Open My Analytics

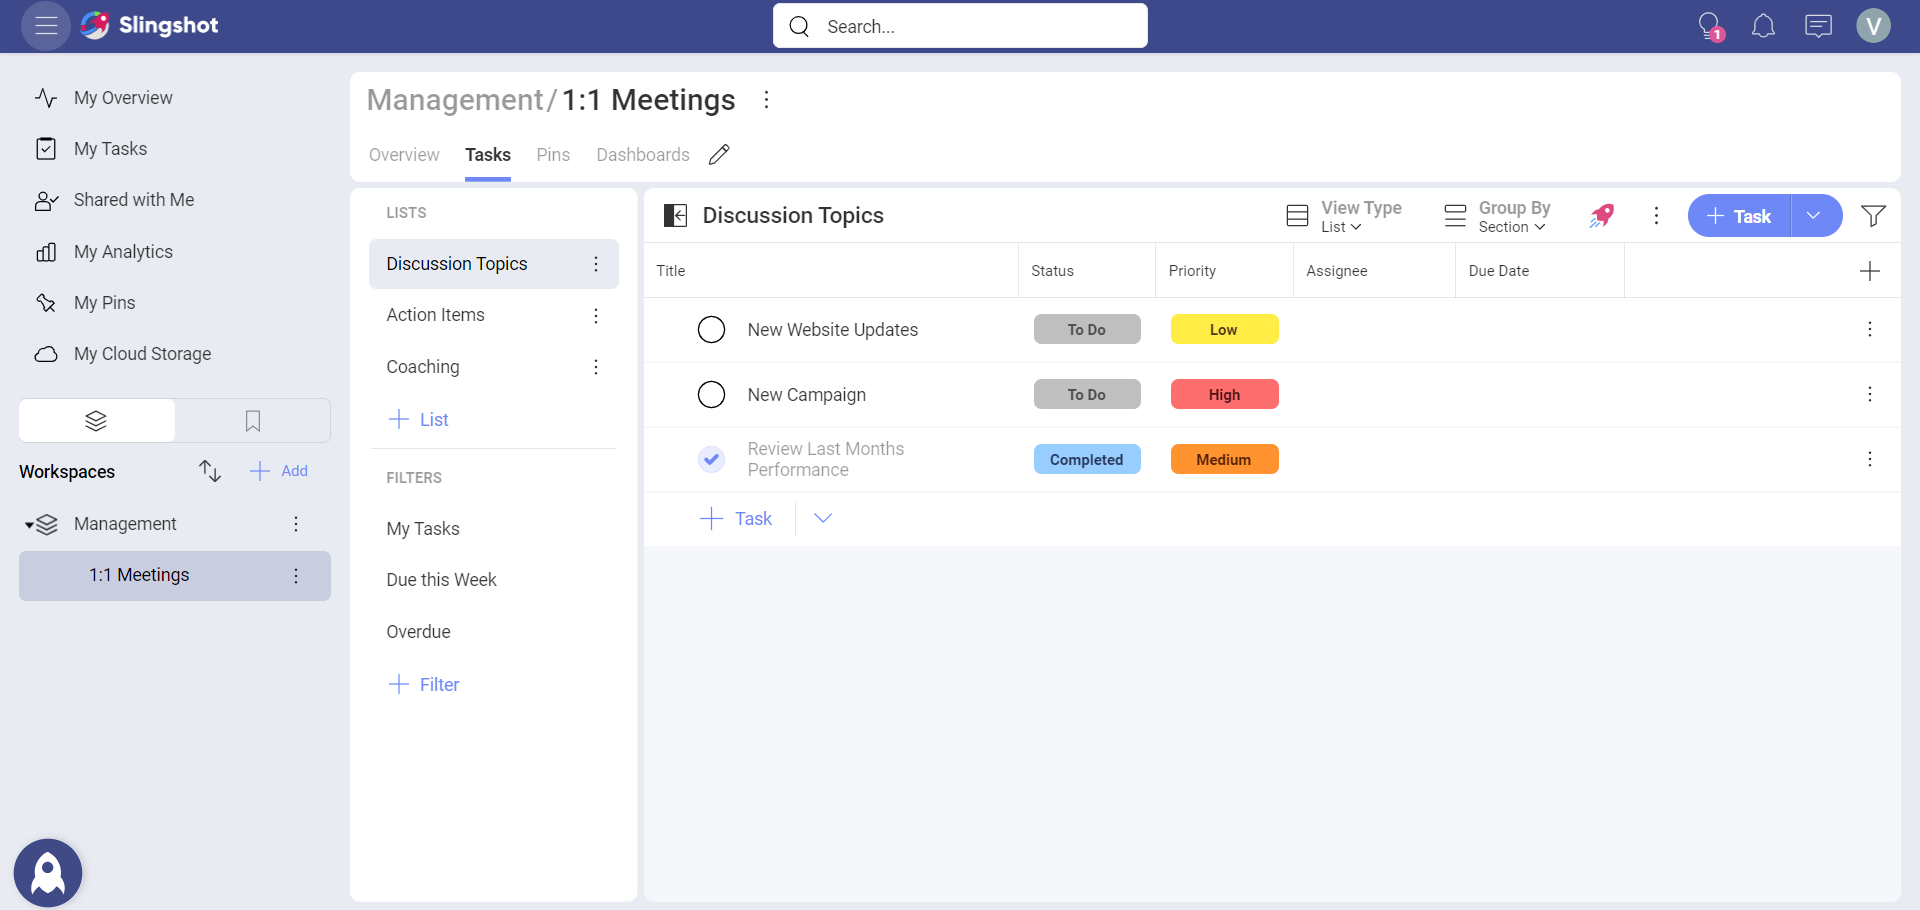click(x=123, y=252)
